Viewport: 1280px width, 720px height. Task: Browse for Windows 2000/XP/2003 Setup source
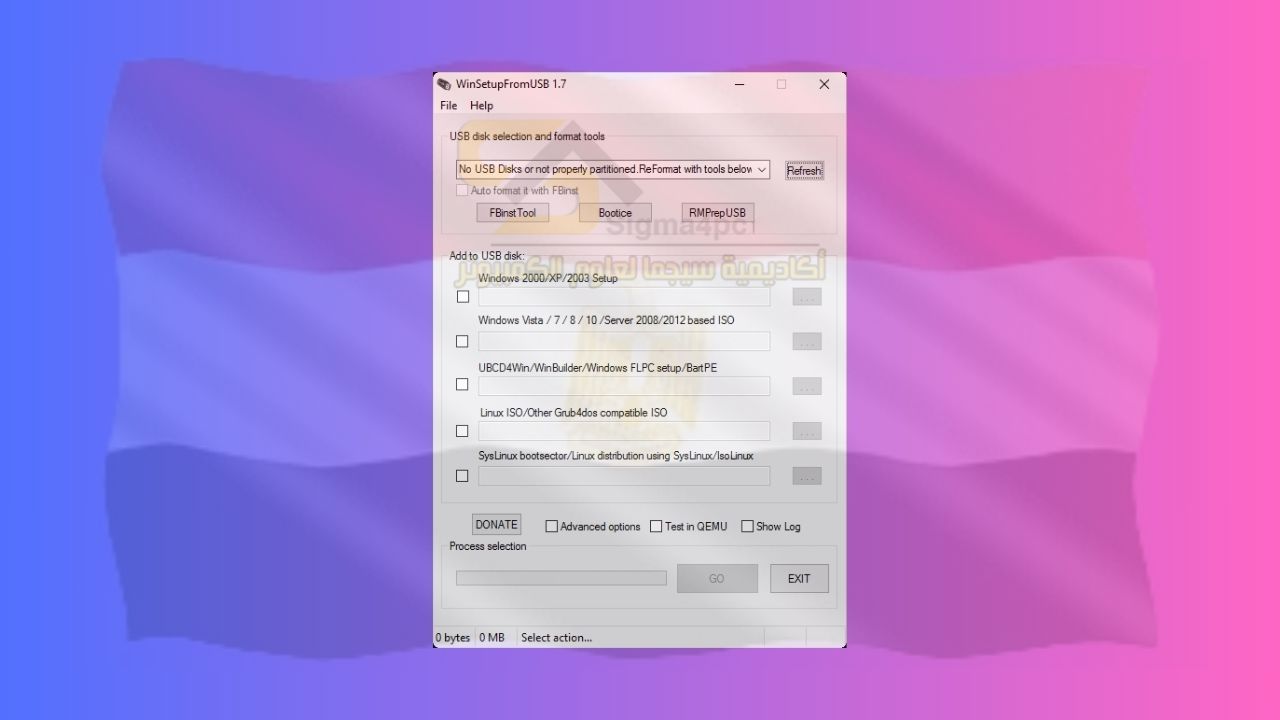pyautogui.click(x=807, y=297)
